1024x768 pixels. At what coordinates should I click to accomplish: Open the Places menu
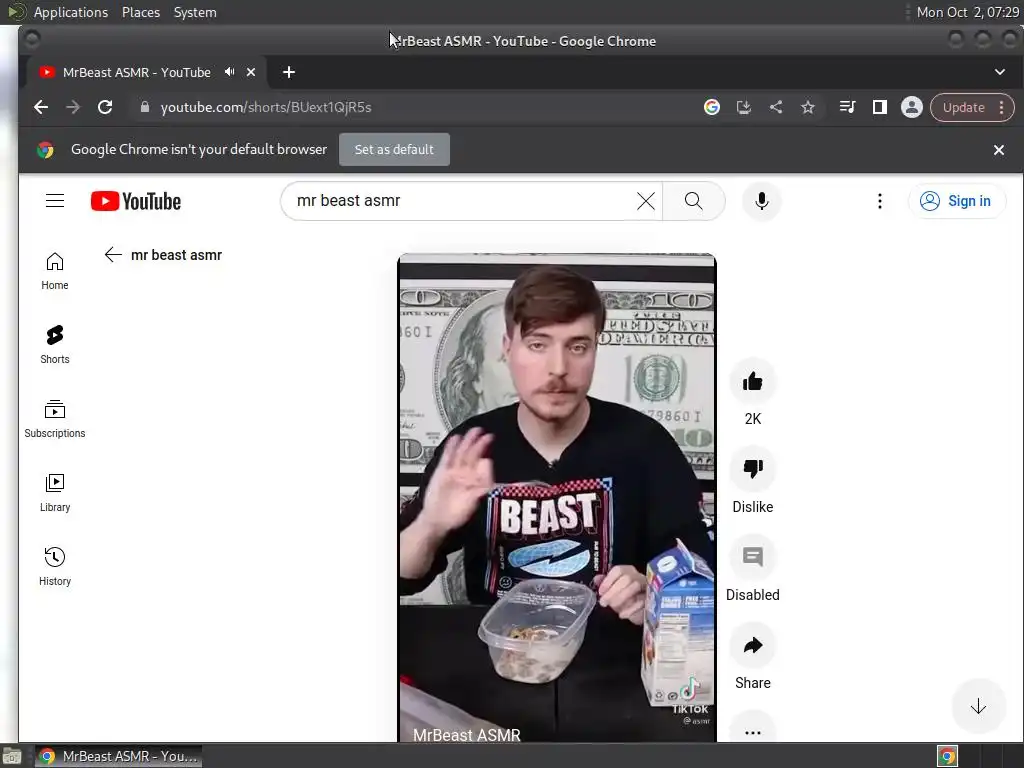[x=140, y=12]
